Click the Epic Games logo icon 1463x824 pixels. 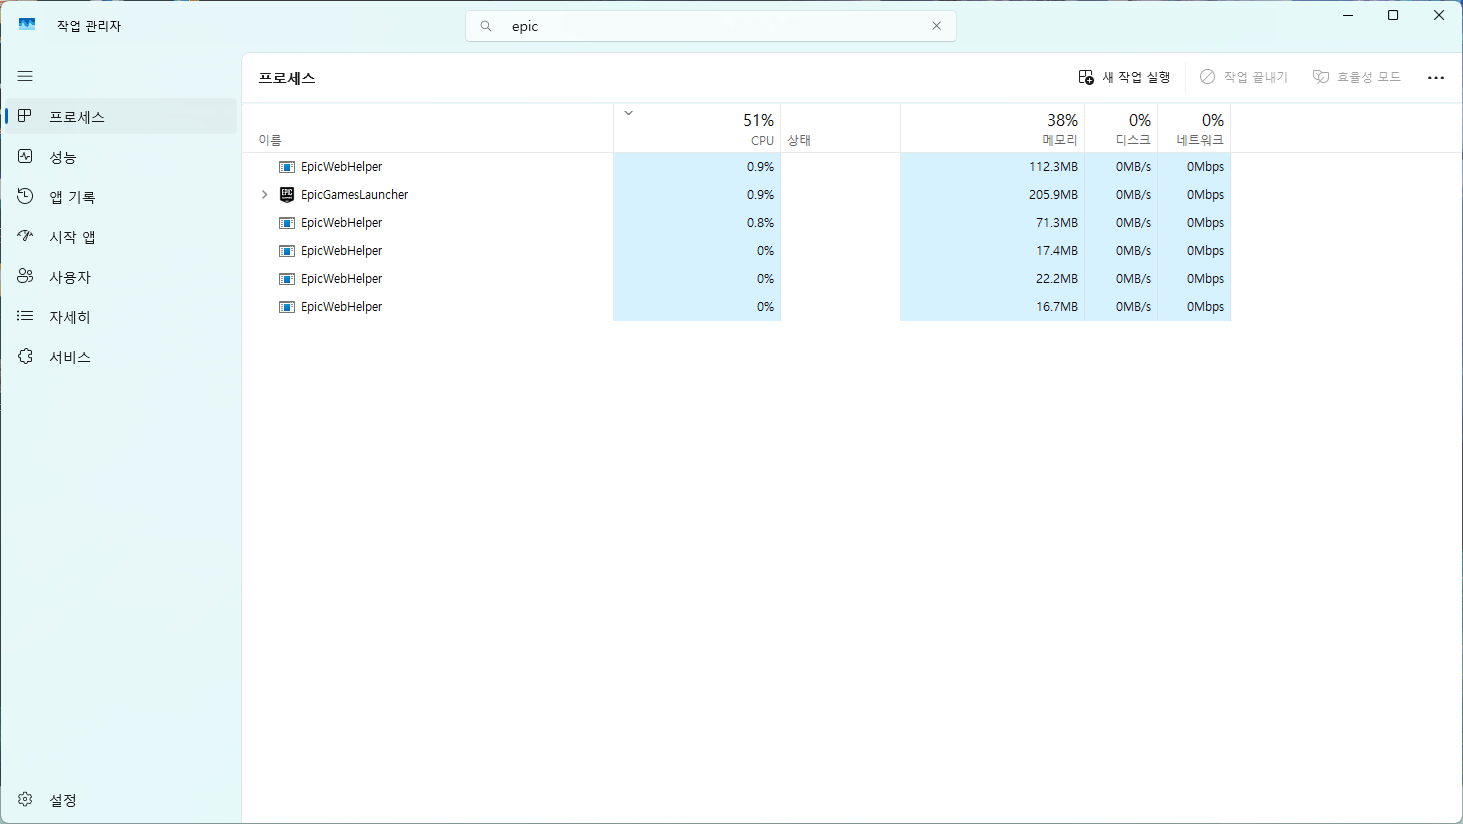click(x=287, y=195)
